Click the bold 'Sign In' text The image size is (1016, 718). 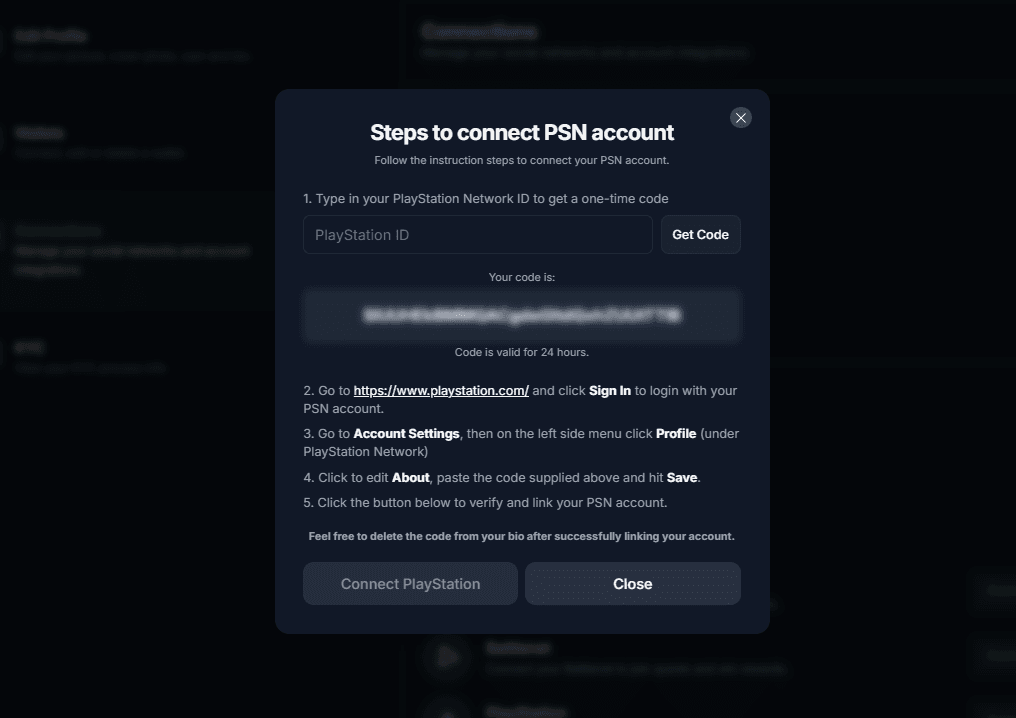pos(610,391)
